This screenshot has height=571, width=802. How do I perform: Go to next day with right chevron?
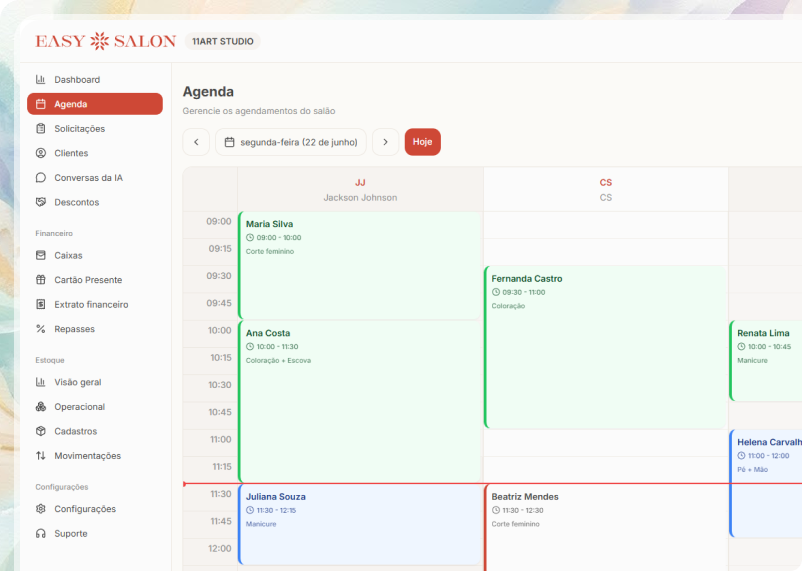(385, 142)
